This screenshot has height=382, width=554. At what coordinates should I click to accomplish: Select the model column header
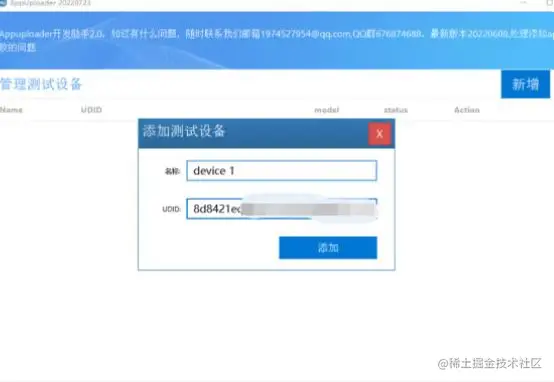point(327,110)
